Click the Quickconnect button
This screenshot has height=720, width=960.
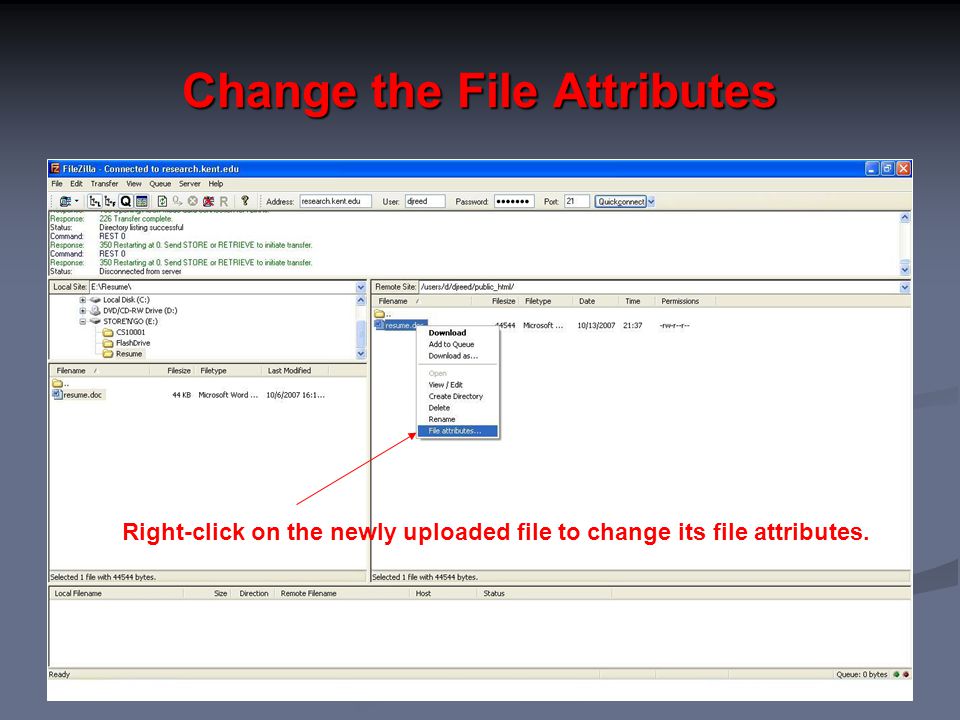[x=621, y=201]
